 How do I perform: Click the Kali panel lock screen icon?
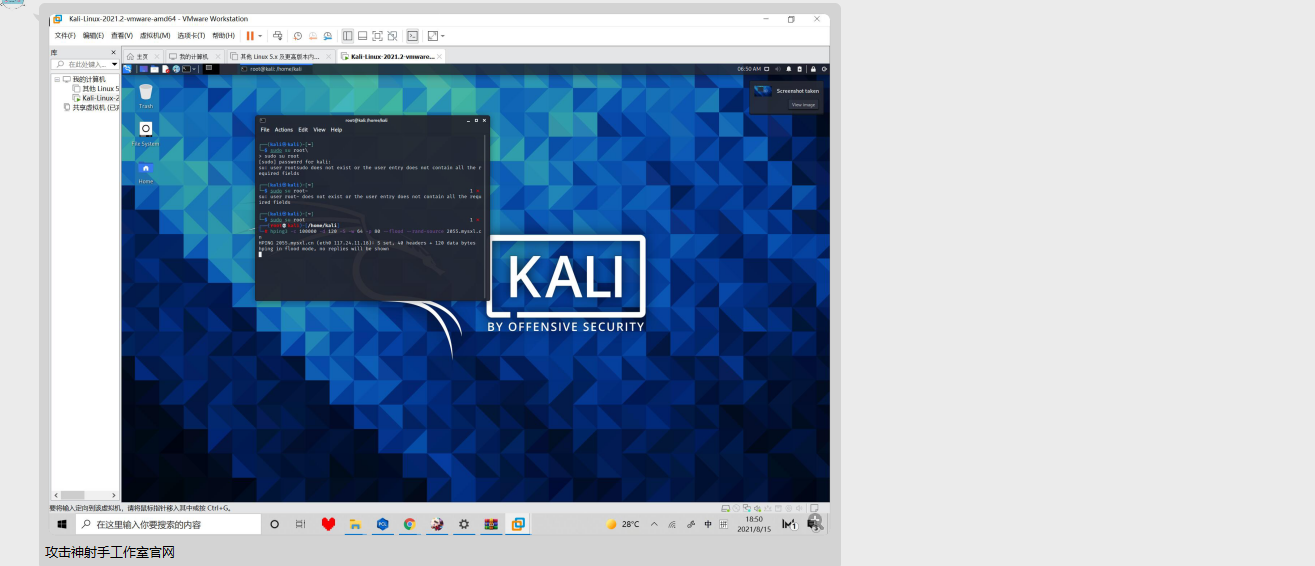pyautogui.click(x=813, y=69)
